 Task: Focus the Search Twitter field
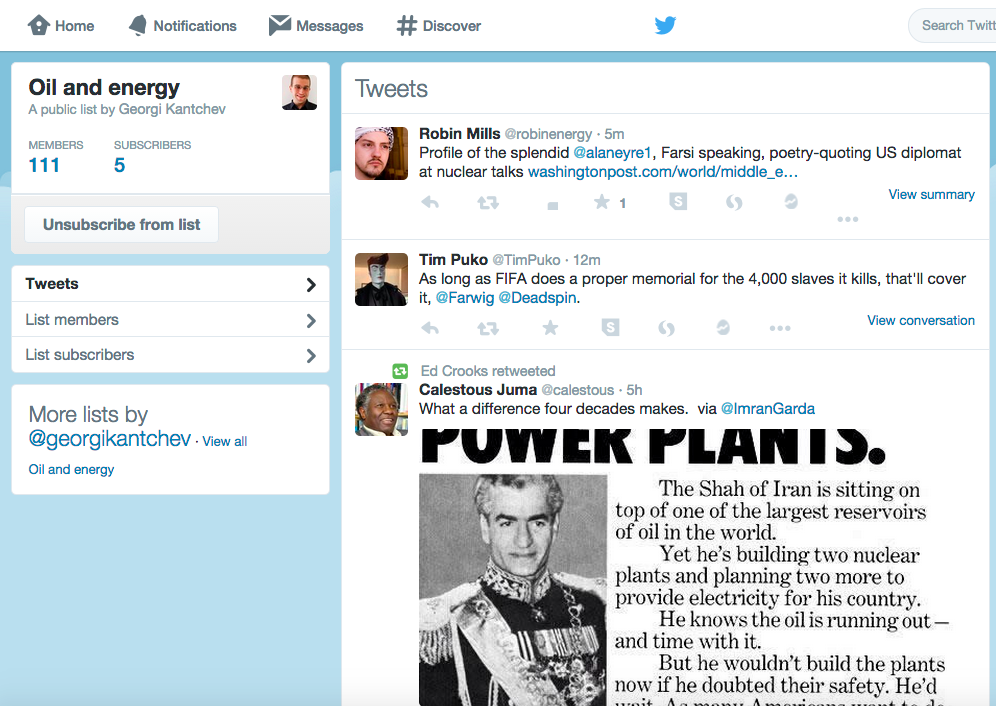(953, 25)
